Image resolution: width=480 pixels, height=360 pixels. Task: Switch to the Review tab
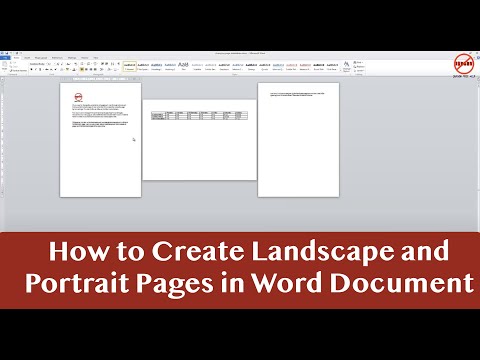click(85, 58)
